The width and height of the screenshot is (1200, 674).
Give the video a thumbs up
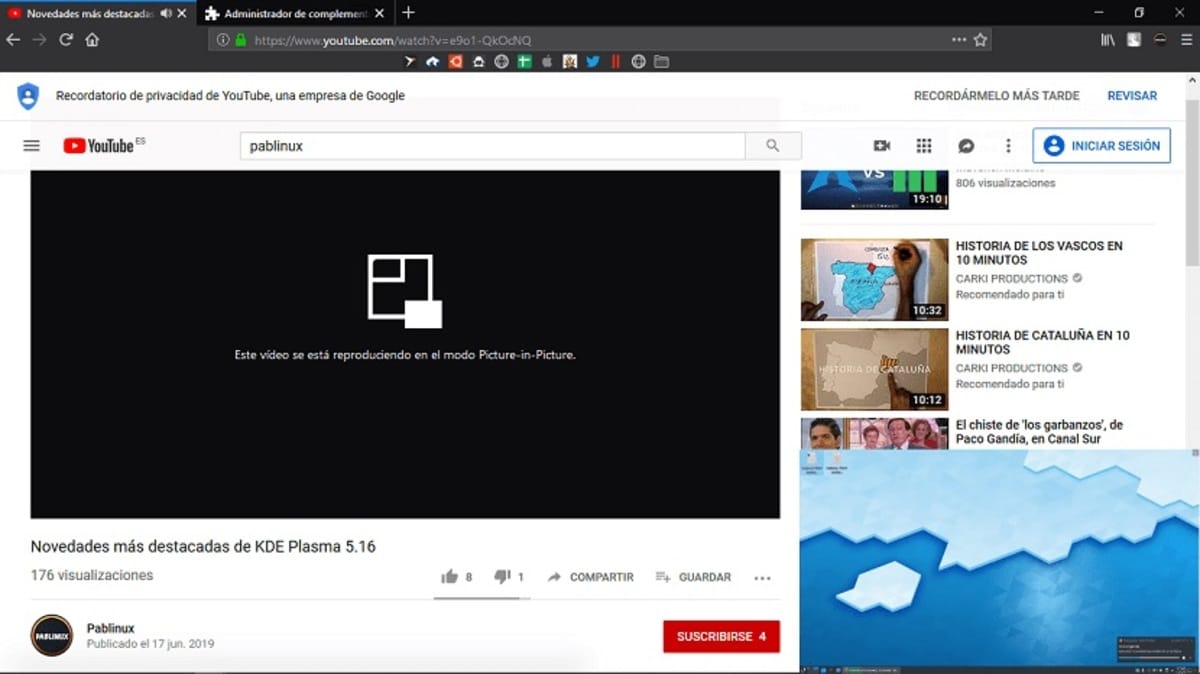coord(450,576)
